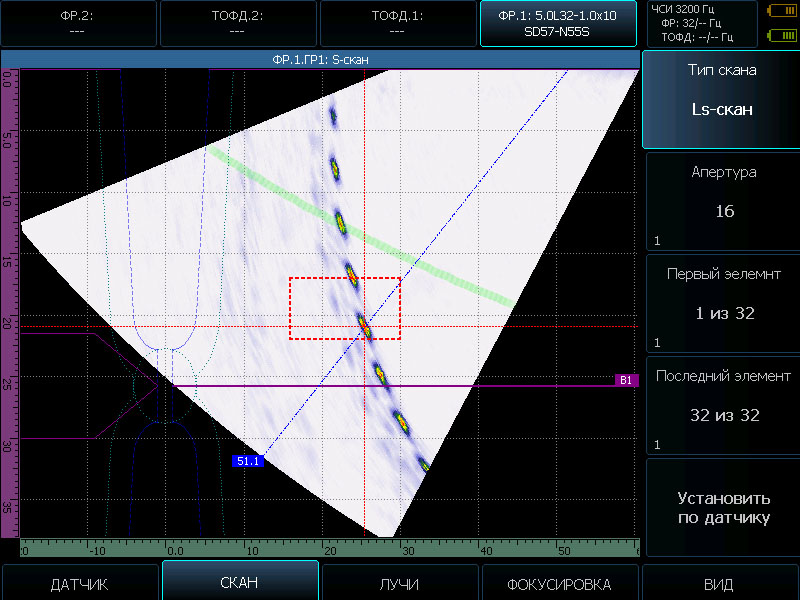
Task: Click the ЧСИ 3200 Гц status panel
Action: click(700, 23)
